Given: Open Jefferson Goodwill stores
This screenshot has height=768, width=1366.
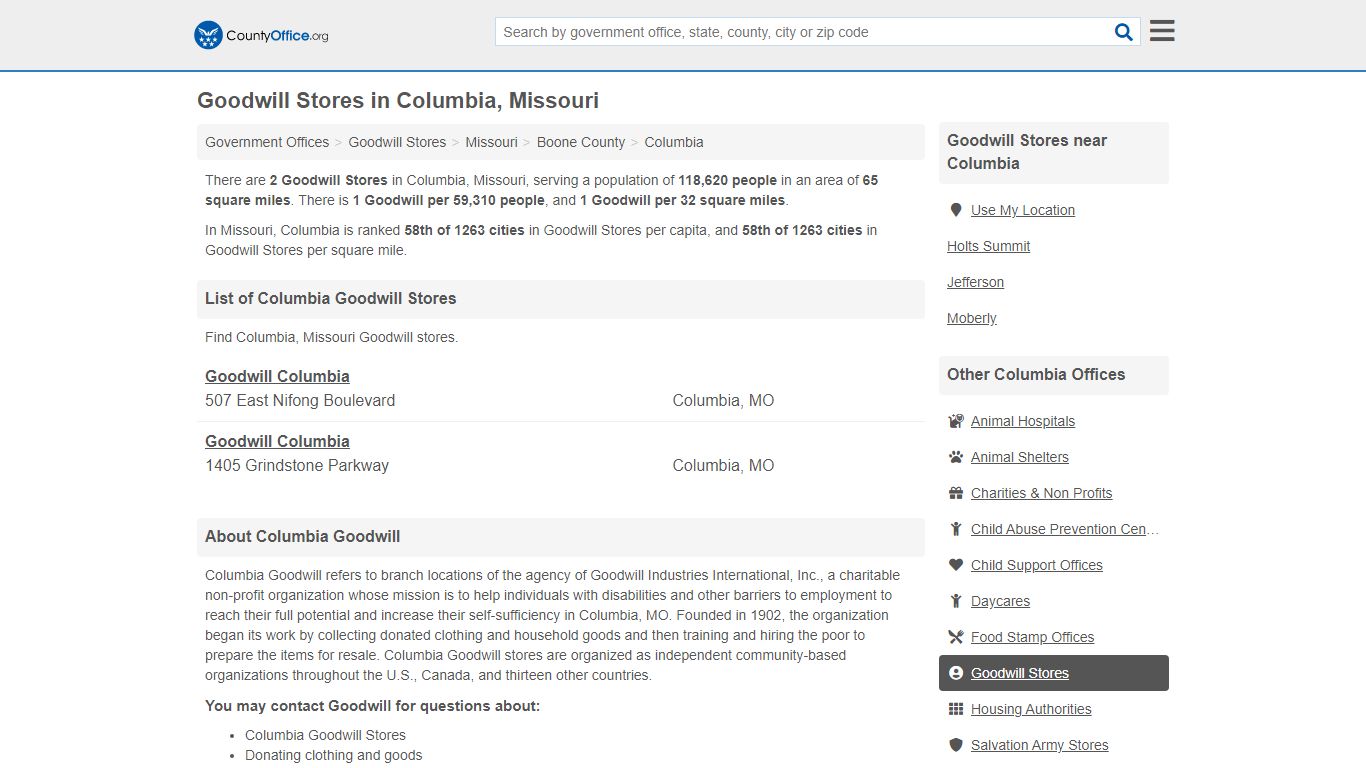Looking at the screenshot, I should [x=975, y=282].
